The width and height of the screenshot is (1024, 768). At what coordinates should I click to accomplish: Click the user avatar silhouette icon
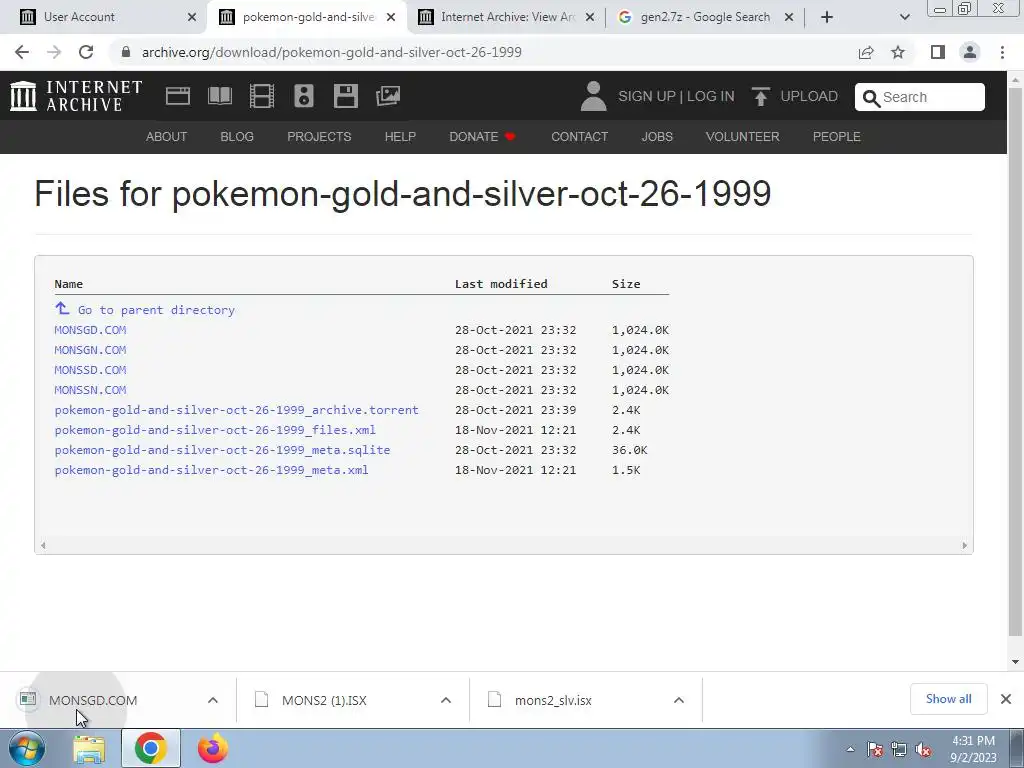coord(593,96)
